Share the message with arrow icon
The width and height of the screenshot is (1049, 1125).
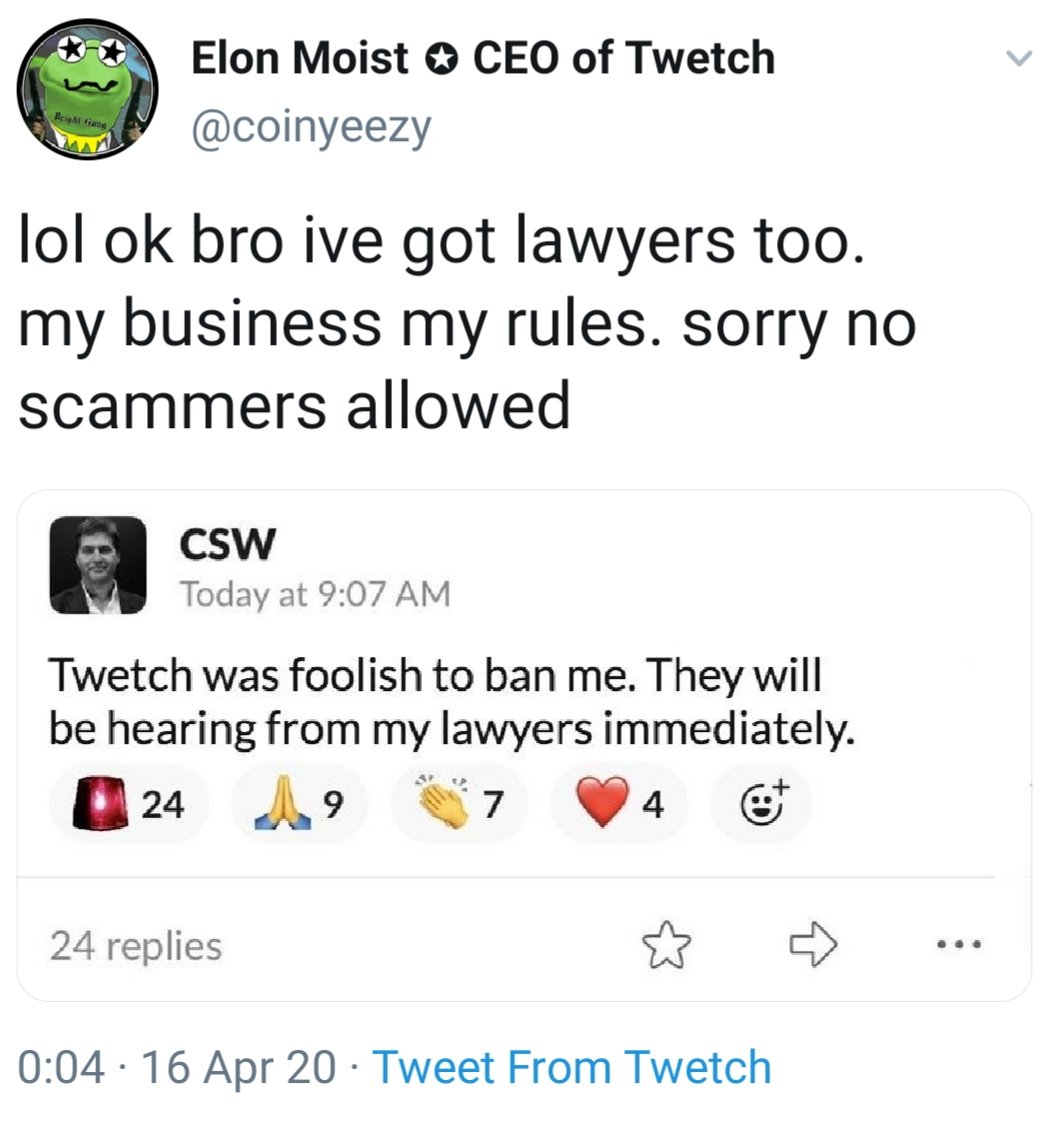[x=813, y=945]
